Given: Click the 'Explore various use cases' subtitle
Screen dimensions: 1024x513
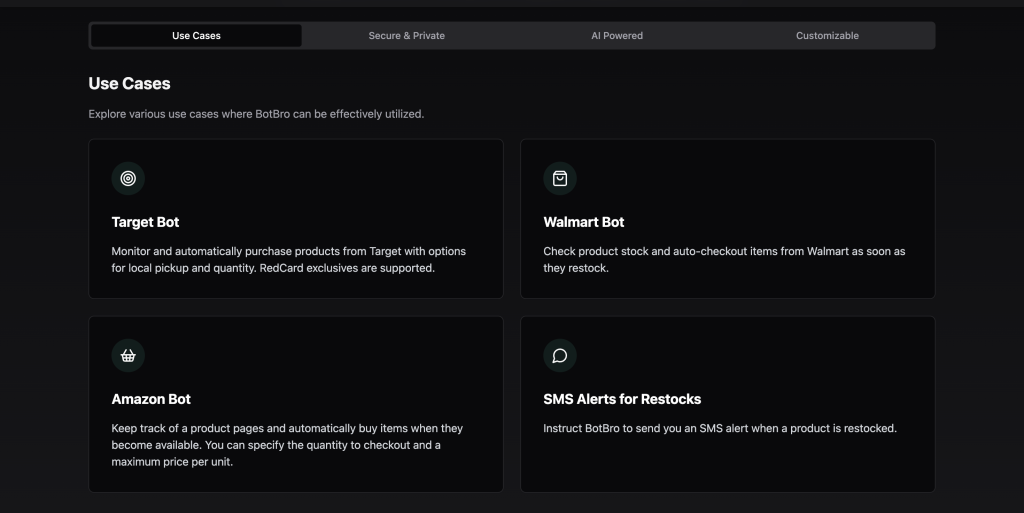Looking at the screenshot, I should pos(256,114).
